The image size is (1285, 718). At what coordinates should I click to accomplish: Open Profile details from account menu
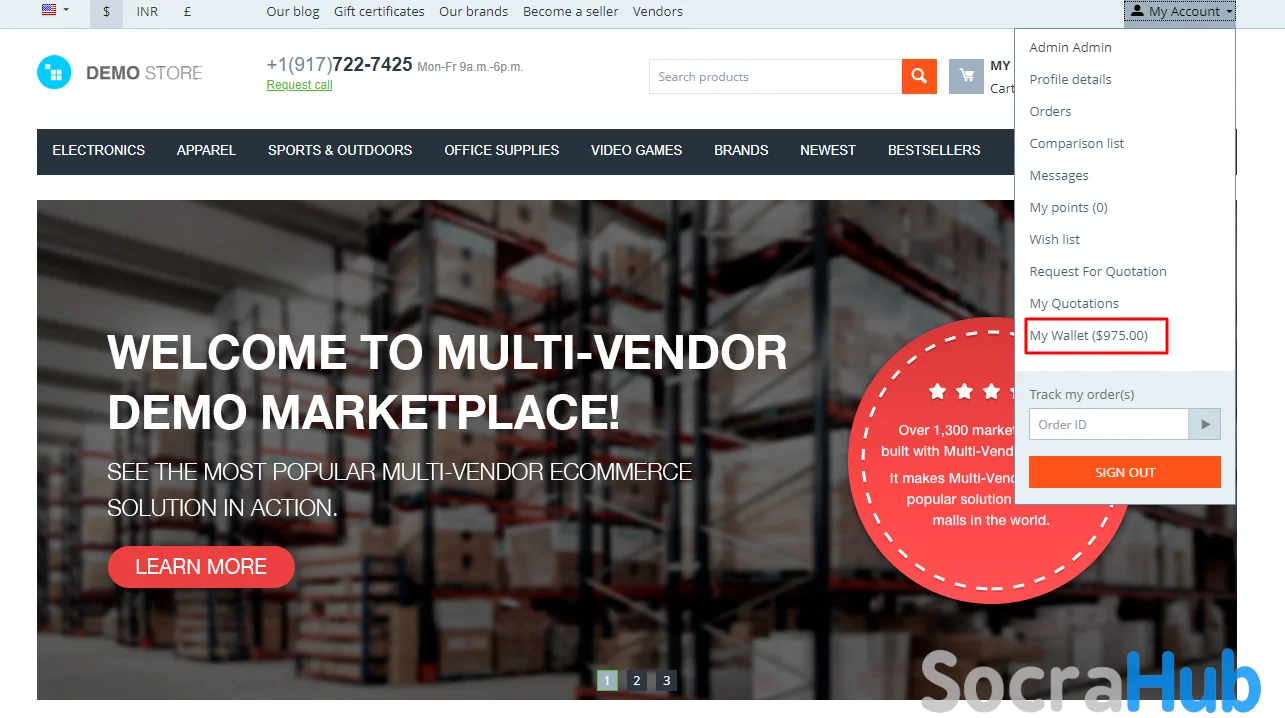click(x=1071, y=80)
